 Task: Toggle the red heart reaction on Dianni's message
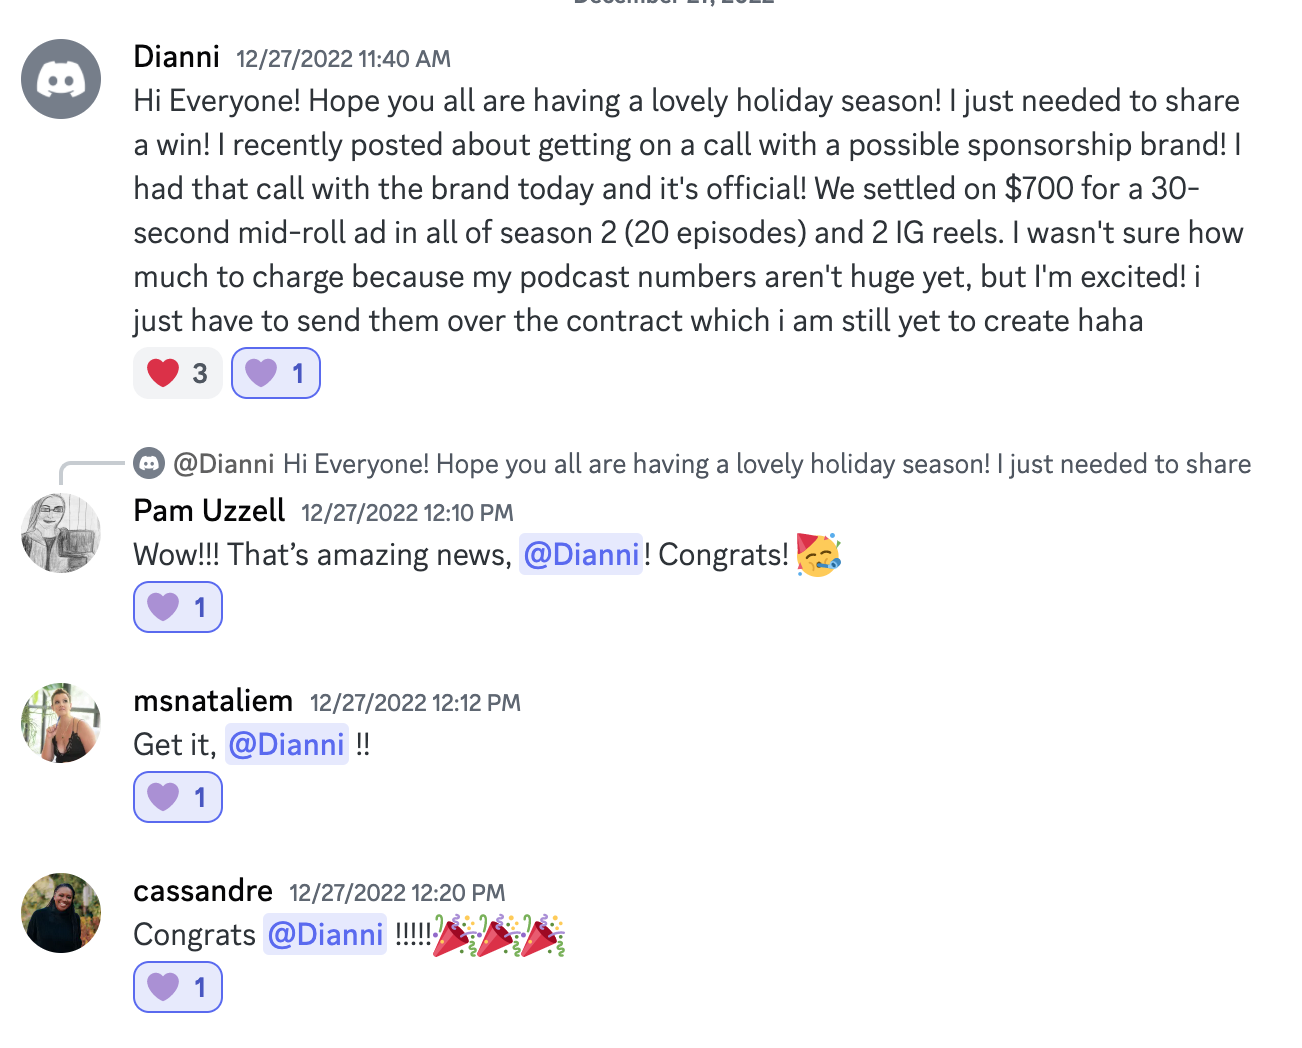pos(178,373)
